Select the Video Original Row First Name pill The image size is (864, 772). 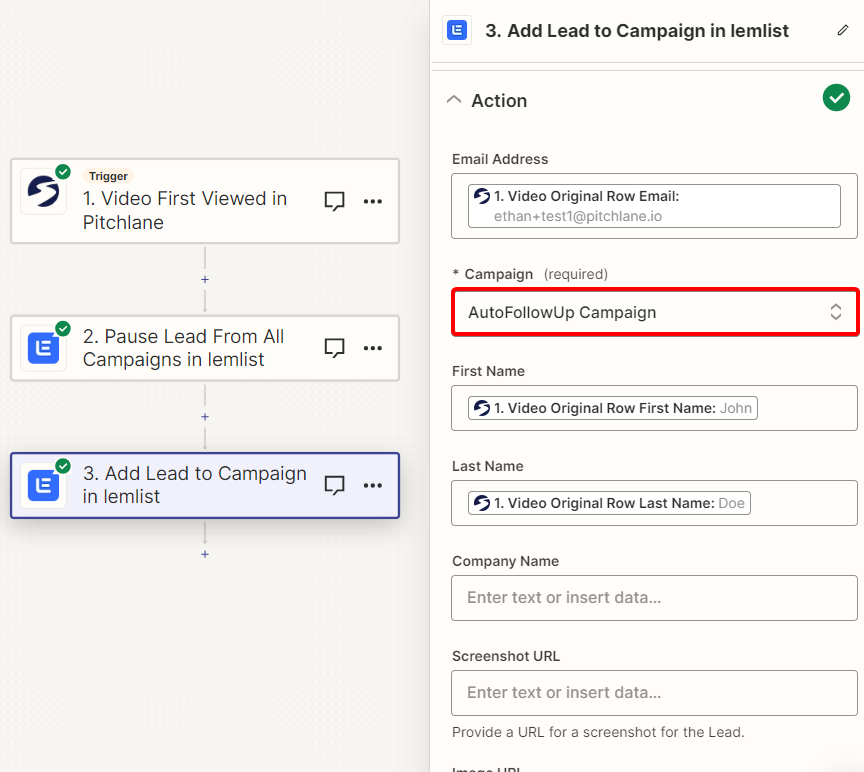(x=613, y=408)
